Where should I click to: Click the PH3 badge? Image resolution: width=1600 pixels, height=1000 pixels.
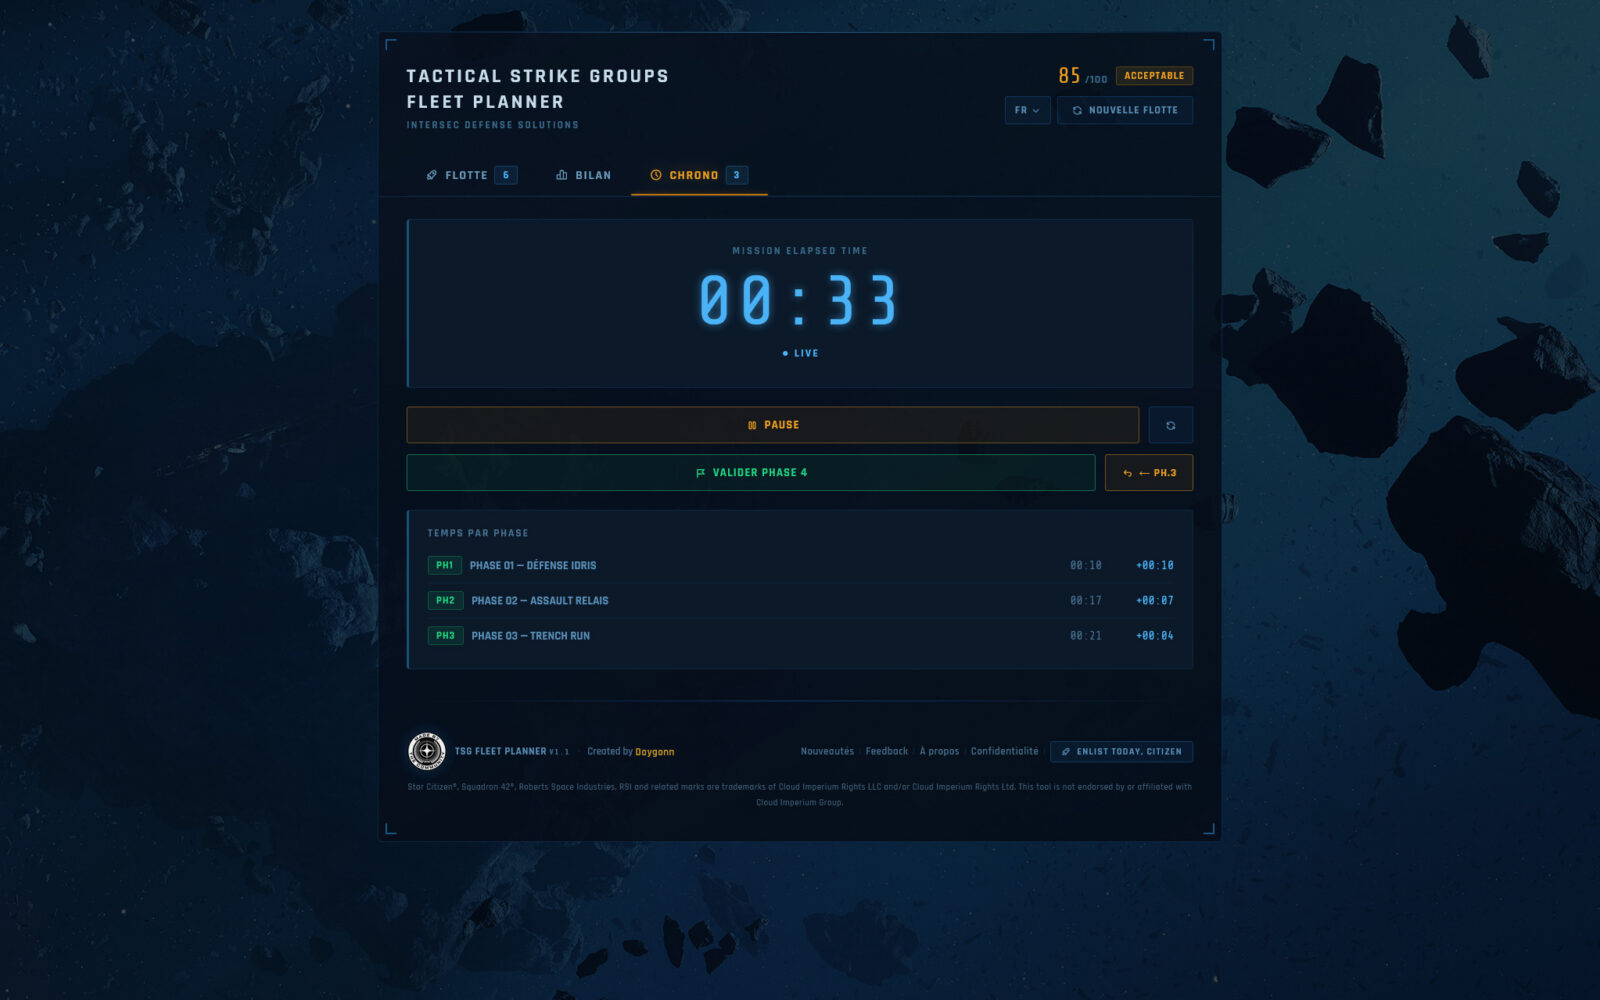point(445,635)
